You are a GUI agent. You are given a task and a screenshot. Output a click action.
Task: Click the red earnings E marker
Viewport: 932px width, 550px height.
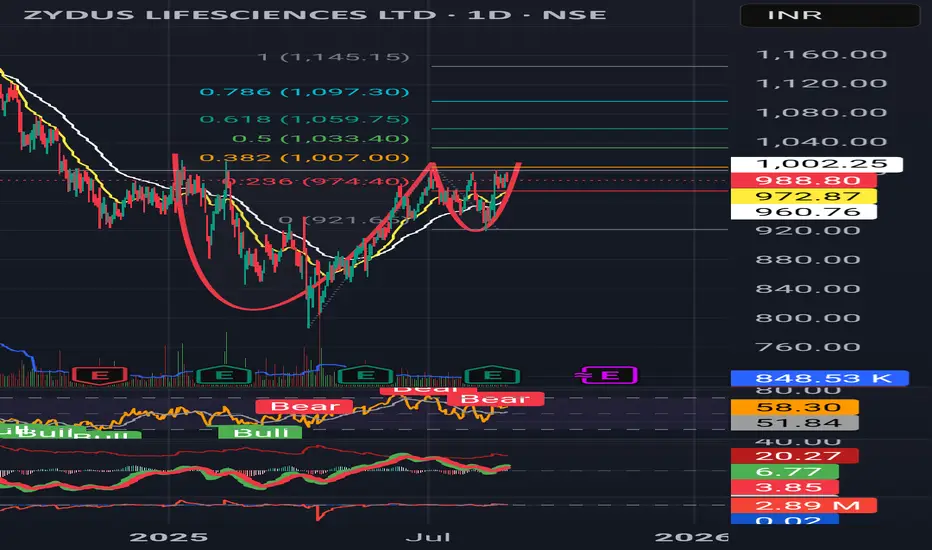[100, 375]
